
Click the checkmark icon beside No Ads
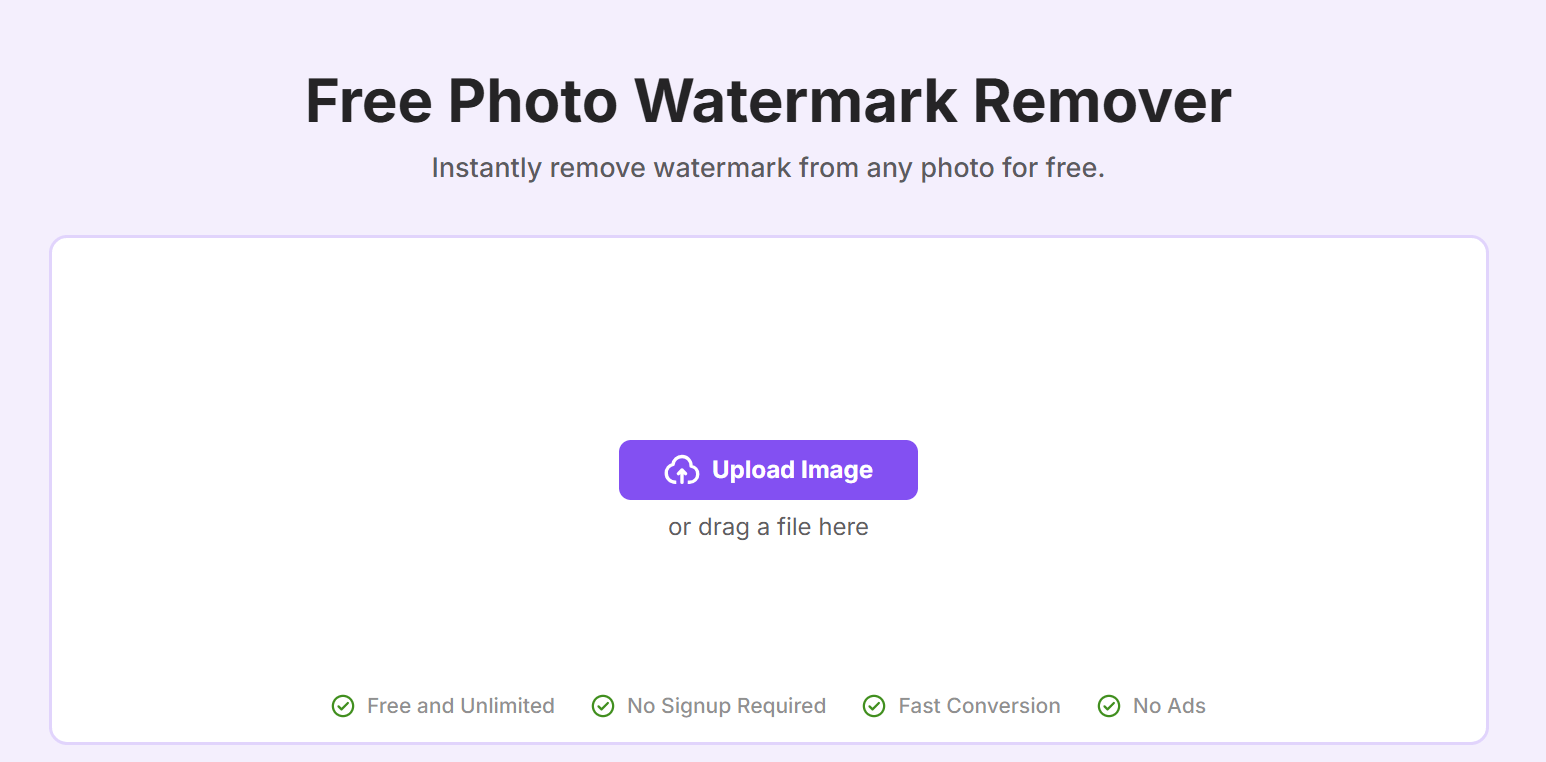(x=1109, y=706)
